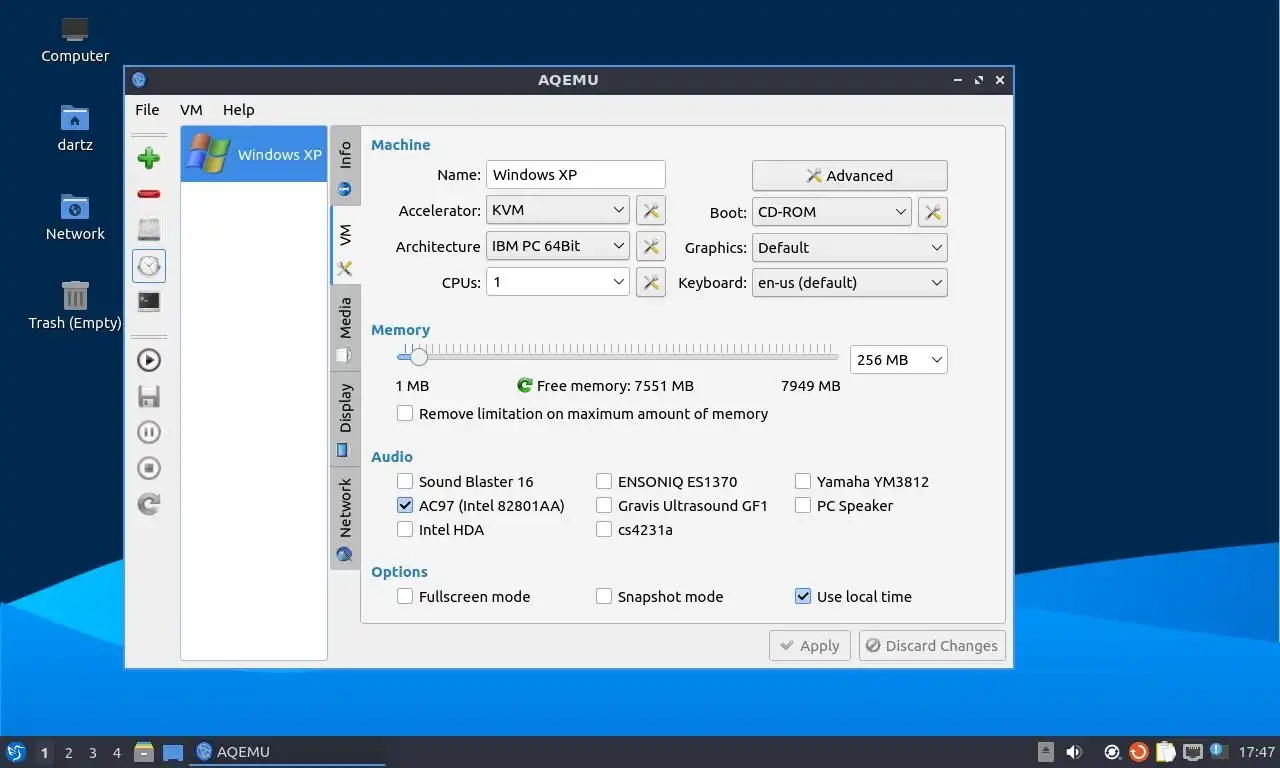Switch to the Media side tab

point(345,329)
